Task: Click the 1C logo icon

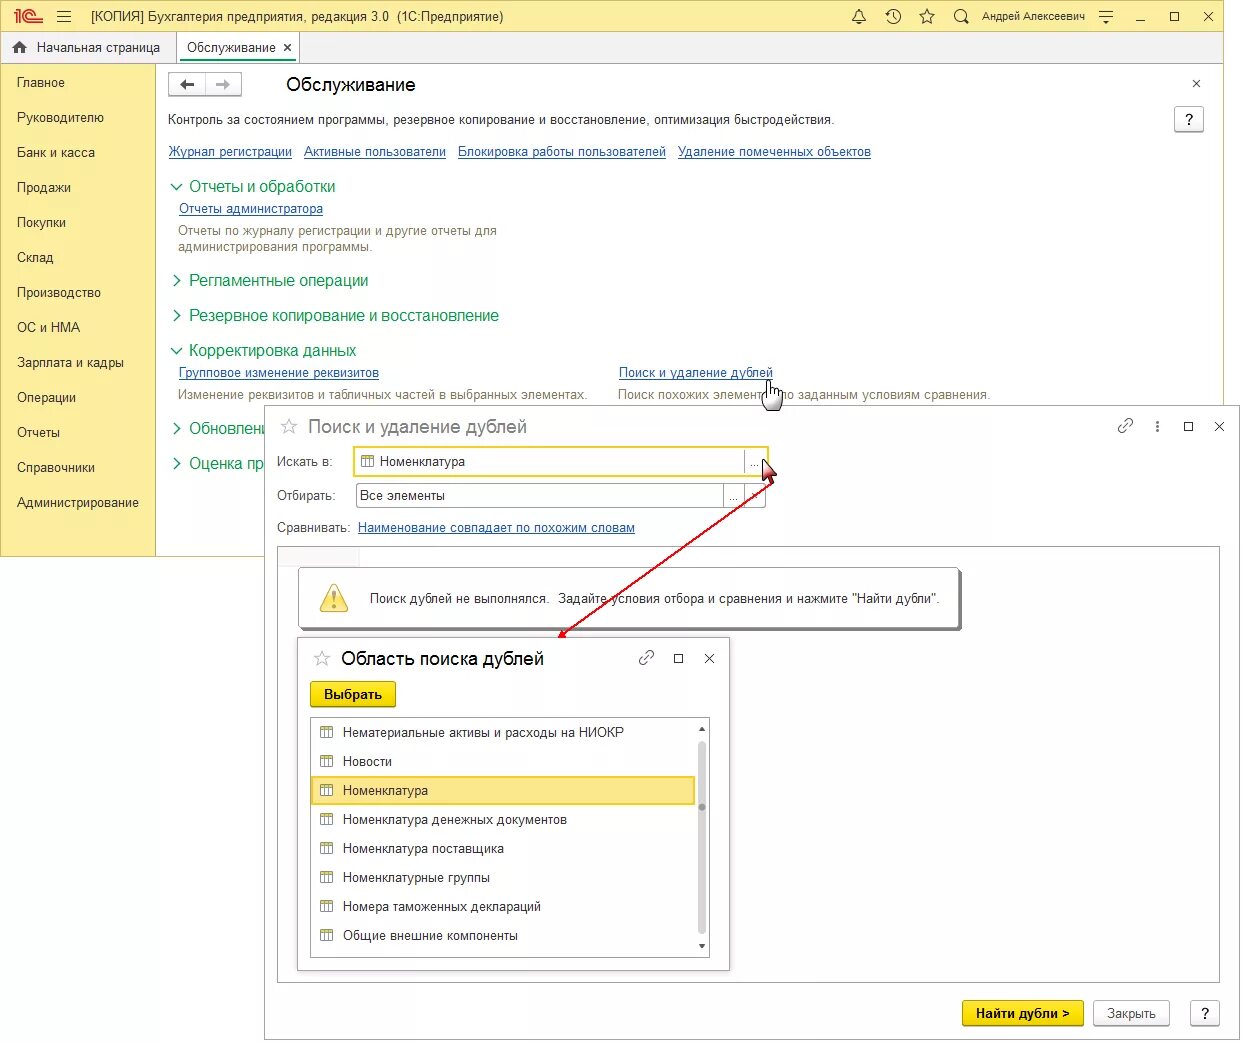Action: point(28,16)
